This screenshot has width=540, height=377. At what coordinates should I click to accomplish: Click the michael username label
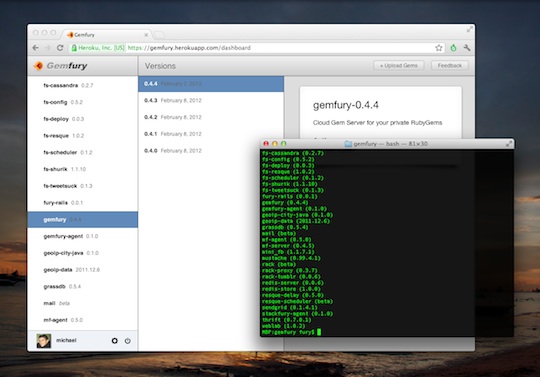pyautogui.click(x=66, y=340)
